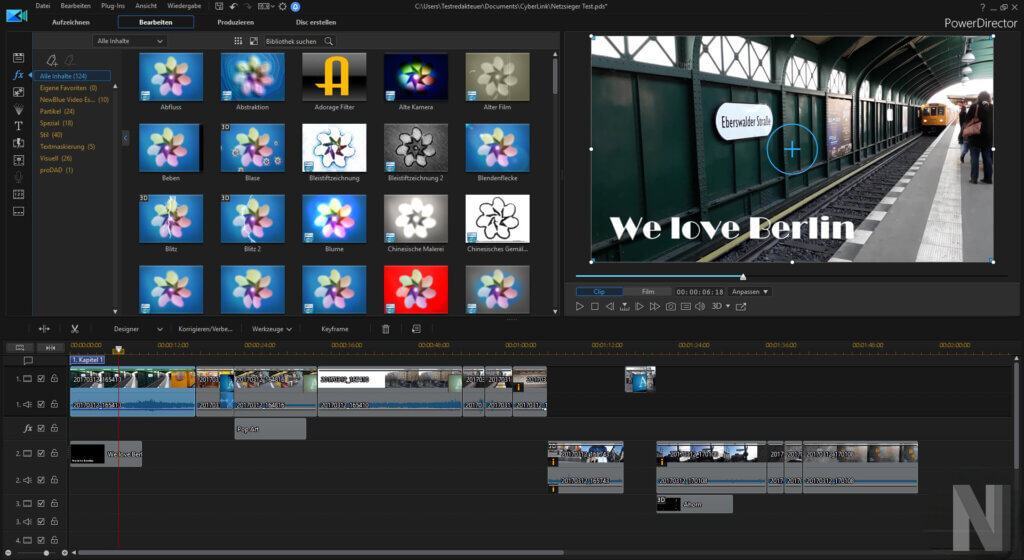This screenshot has height=560, width=1024.
Task: Click the Stop button in preview
Action: coord(594,306)
